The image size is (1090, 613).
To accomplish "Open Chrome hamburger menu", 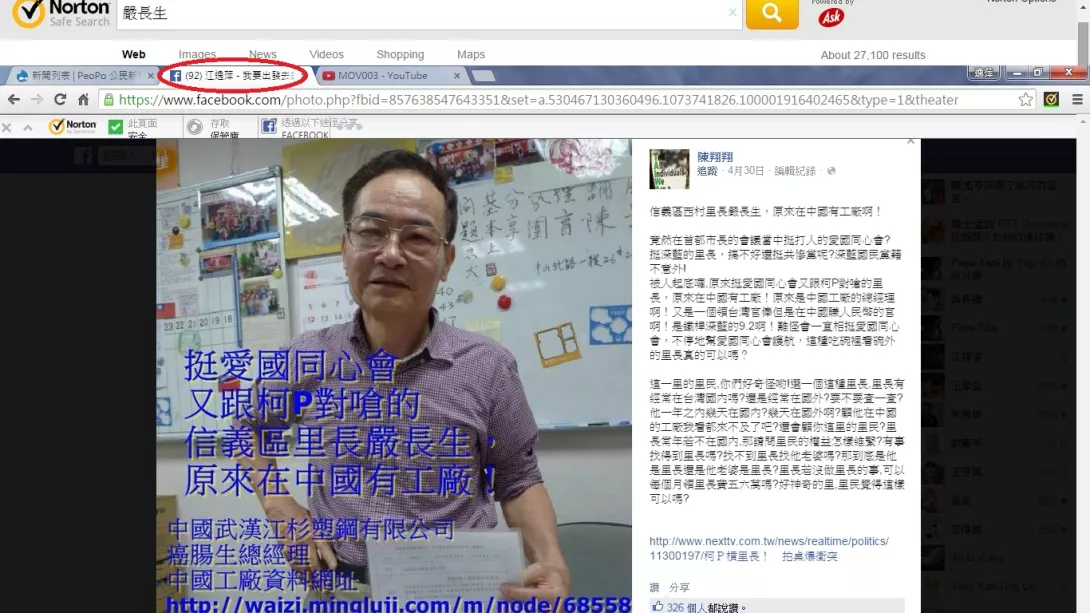I will 1077,99.
